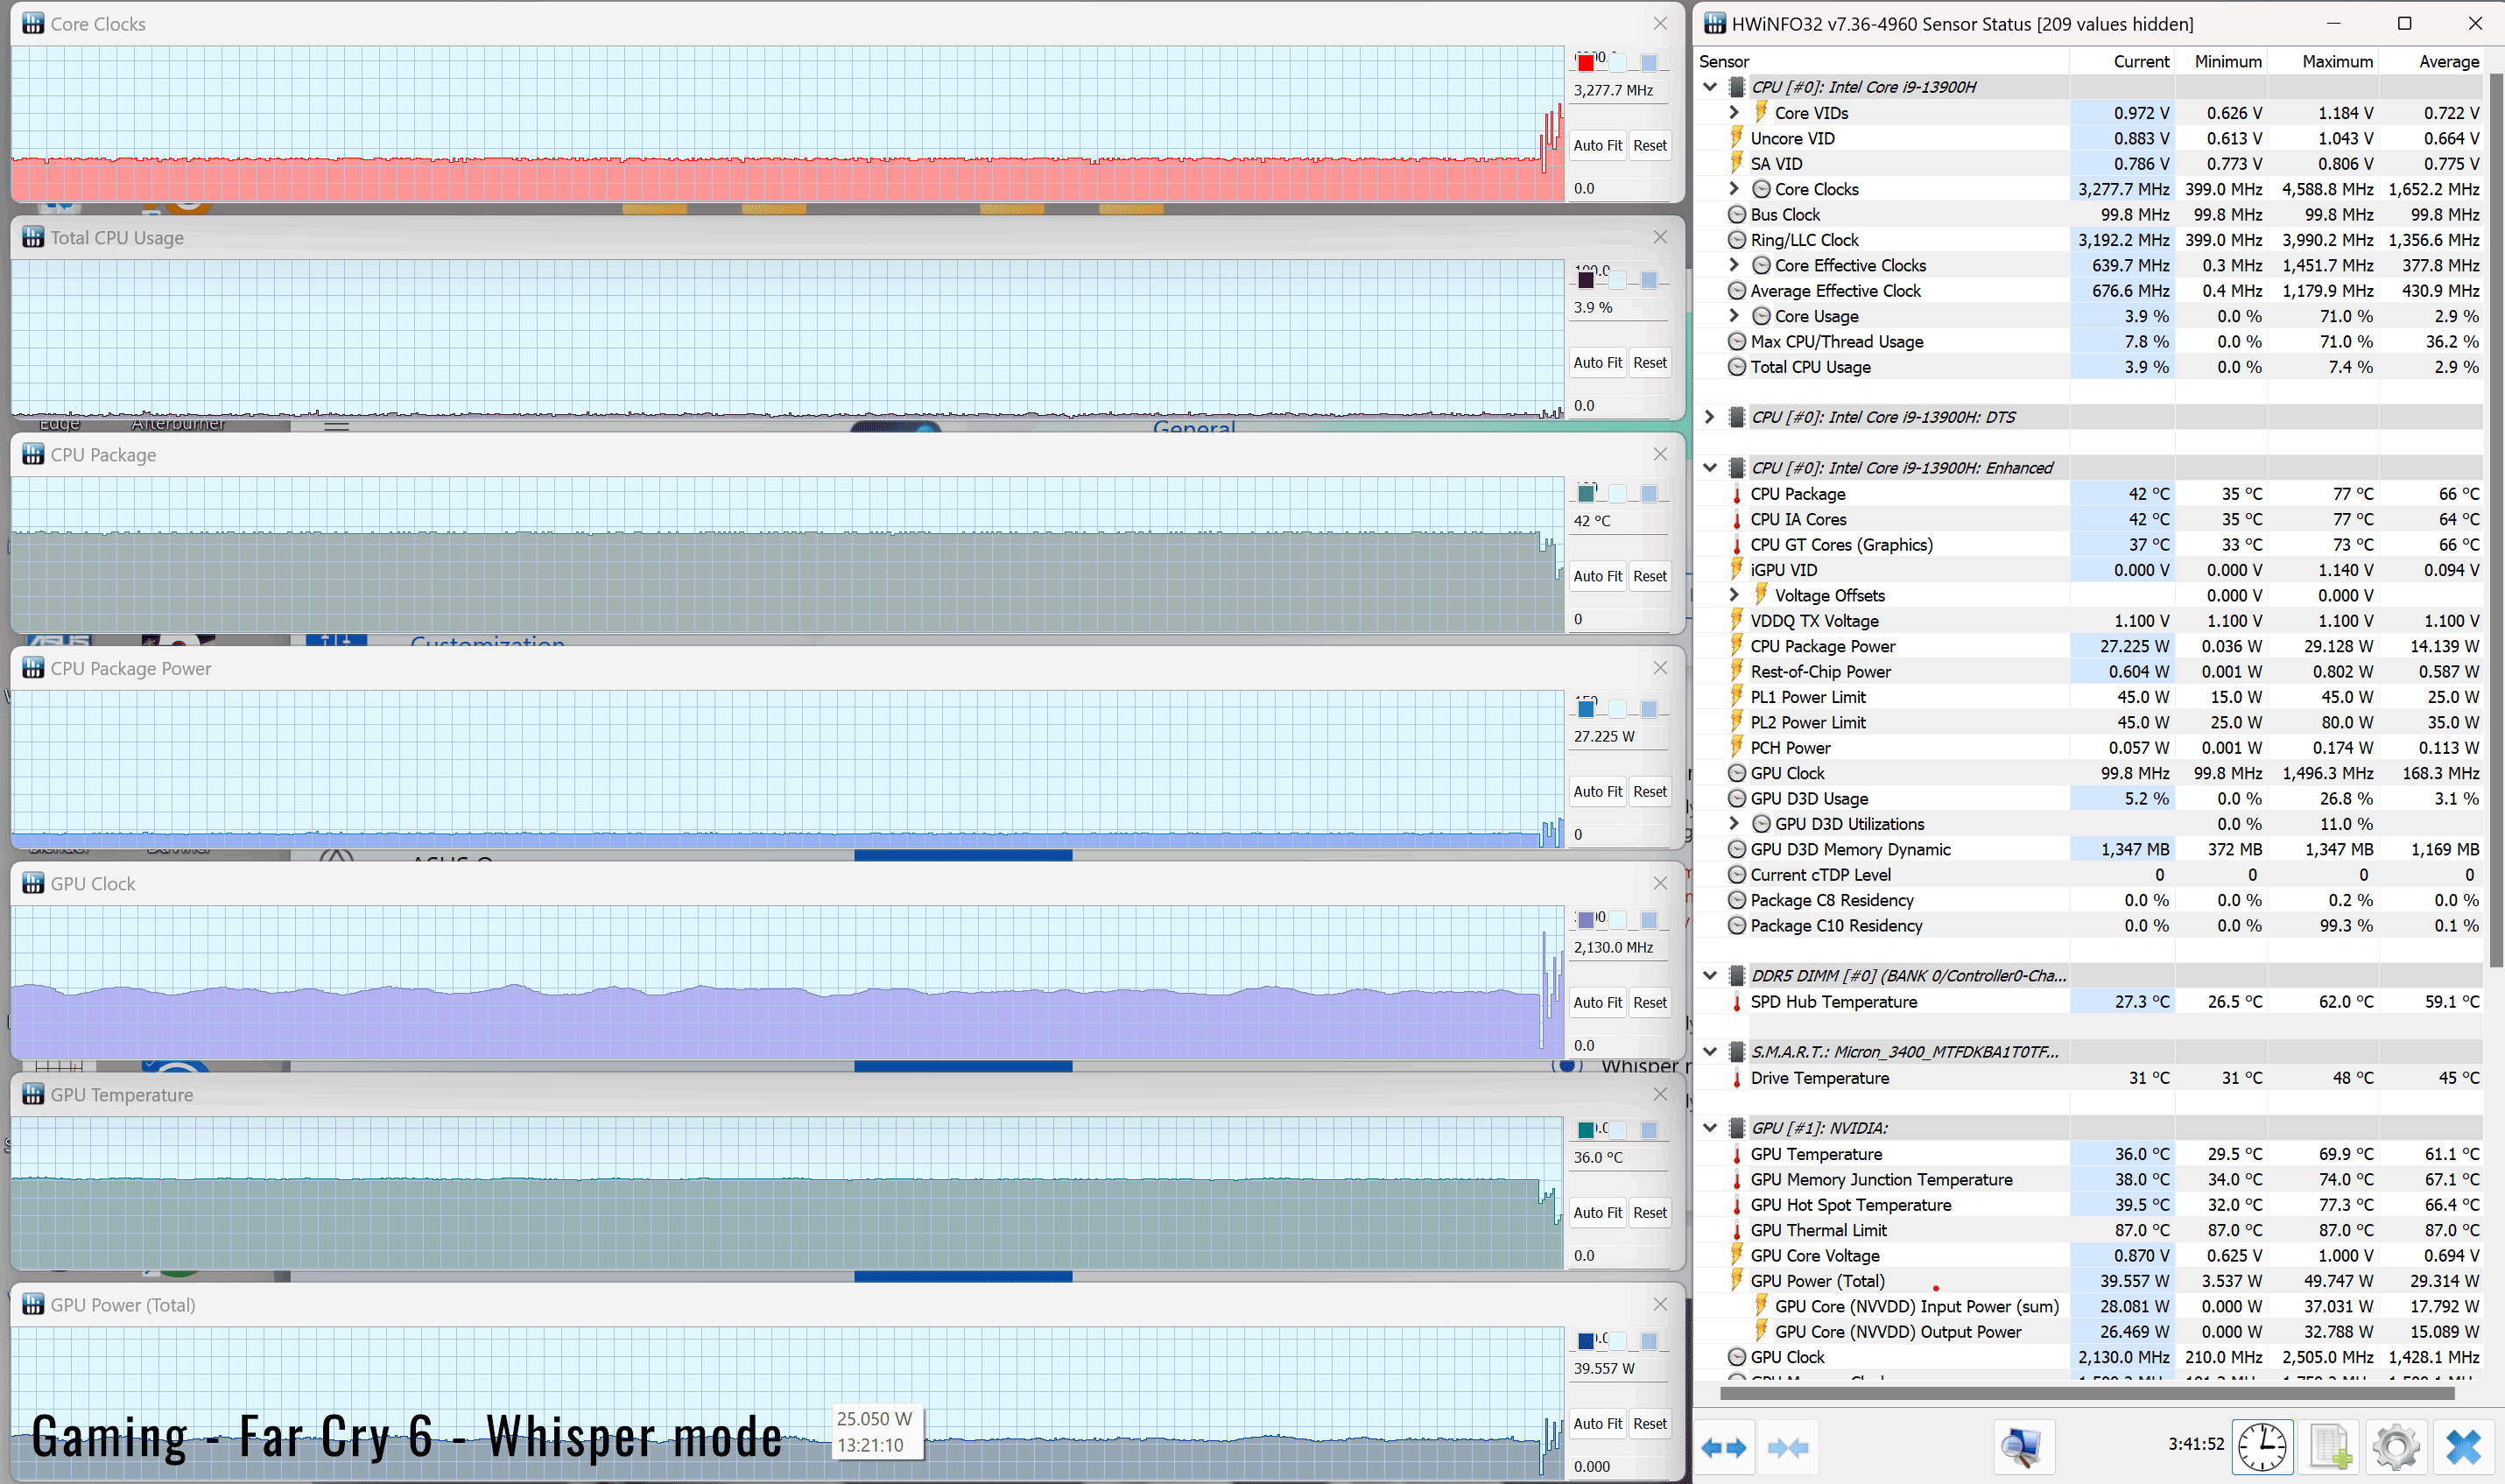The height and width of the screenshot is (1484, 2505).
Task: Click the HWiNFO icon in Sensor Status title bar
Action: click(x=1715, y=24)
